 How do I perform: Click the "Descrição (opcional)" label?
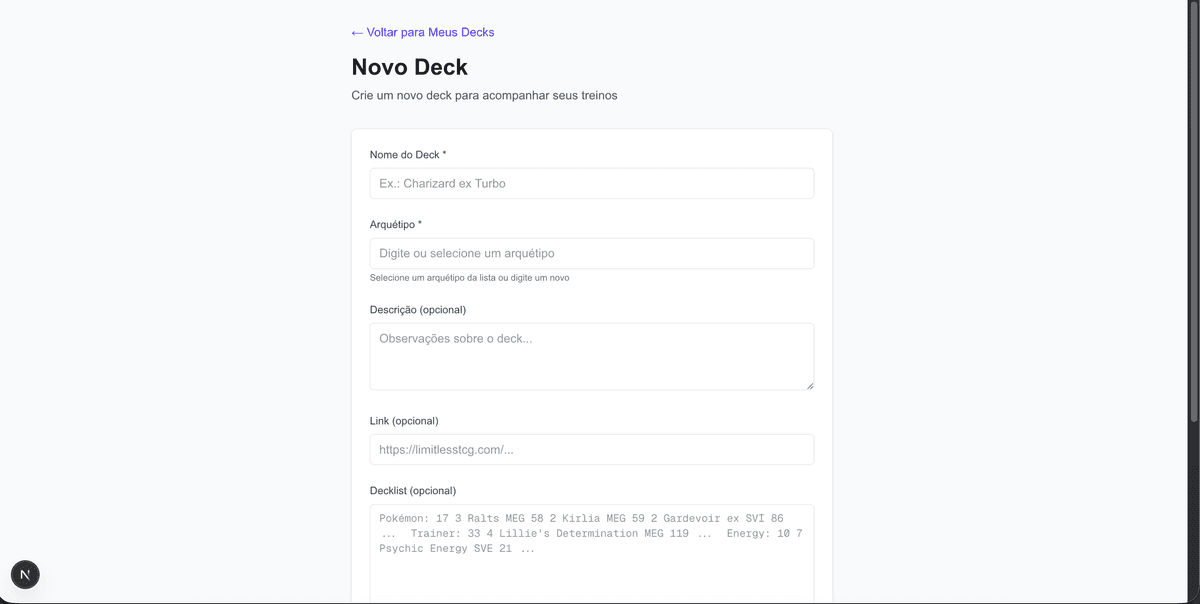click(x=417, y=309)
